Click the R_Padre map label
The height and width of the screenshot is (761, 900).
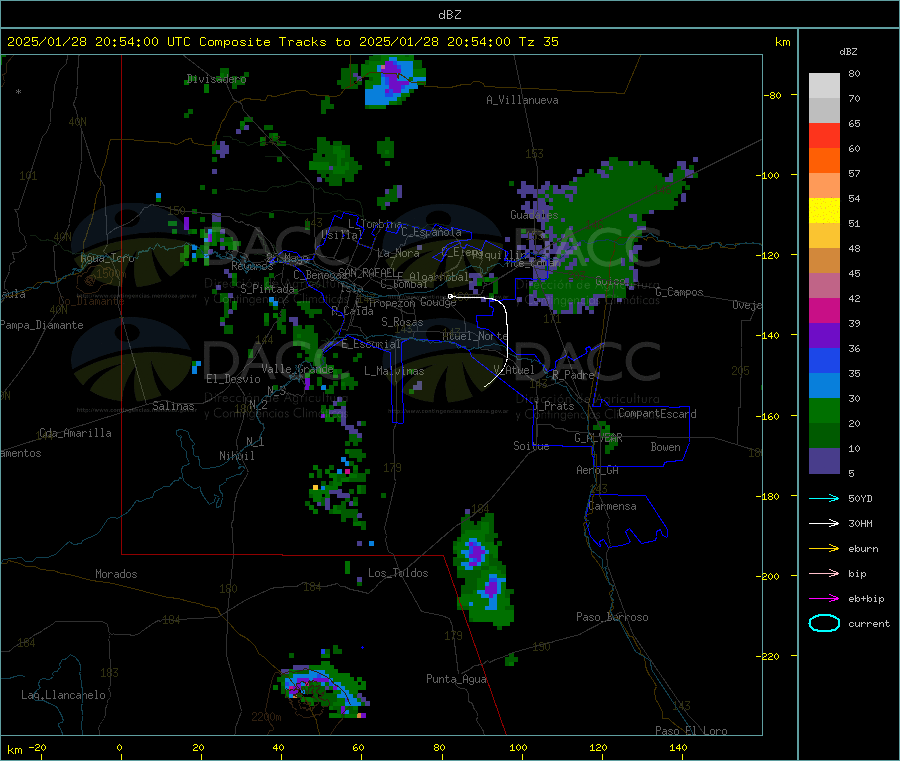[573, 375]
